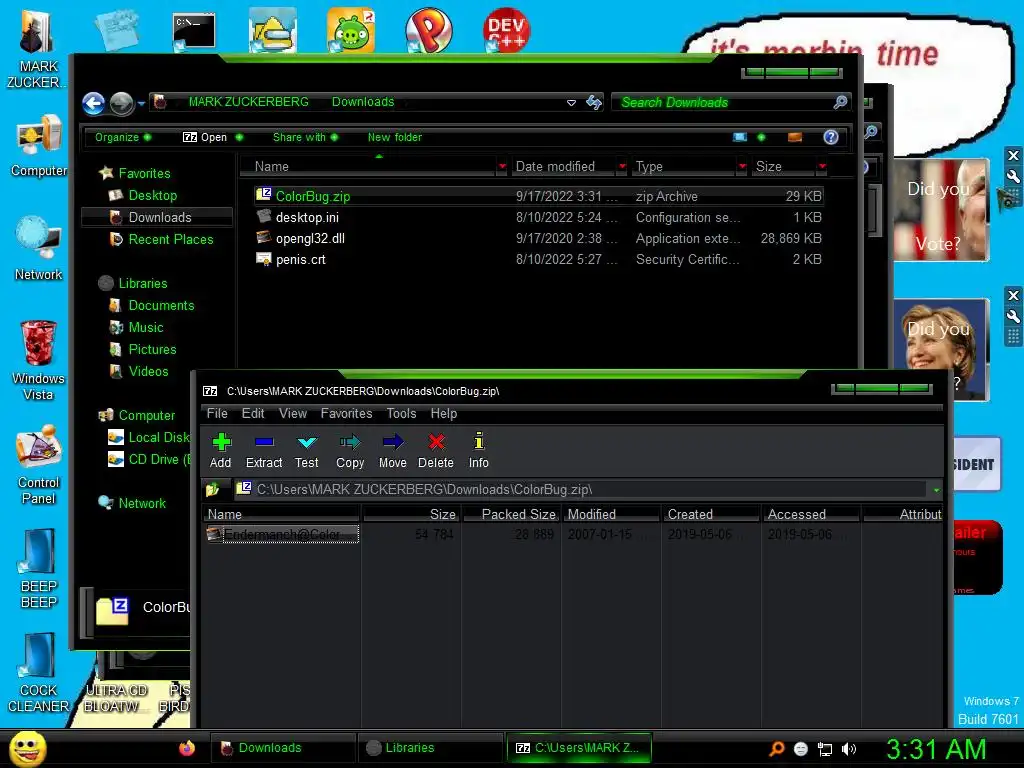
Task: Open Videos library in navigation pane
Action: [x=148, y=371]
